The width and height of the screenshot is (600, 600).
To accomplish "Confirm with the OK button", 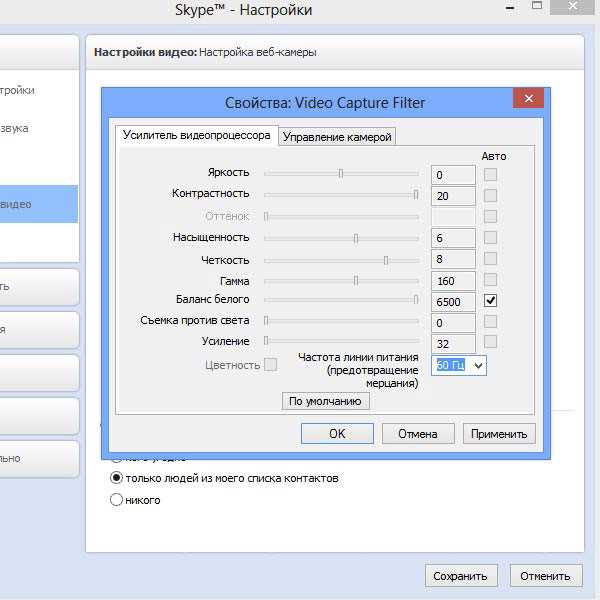I will [337, 434].
